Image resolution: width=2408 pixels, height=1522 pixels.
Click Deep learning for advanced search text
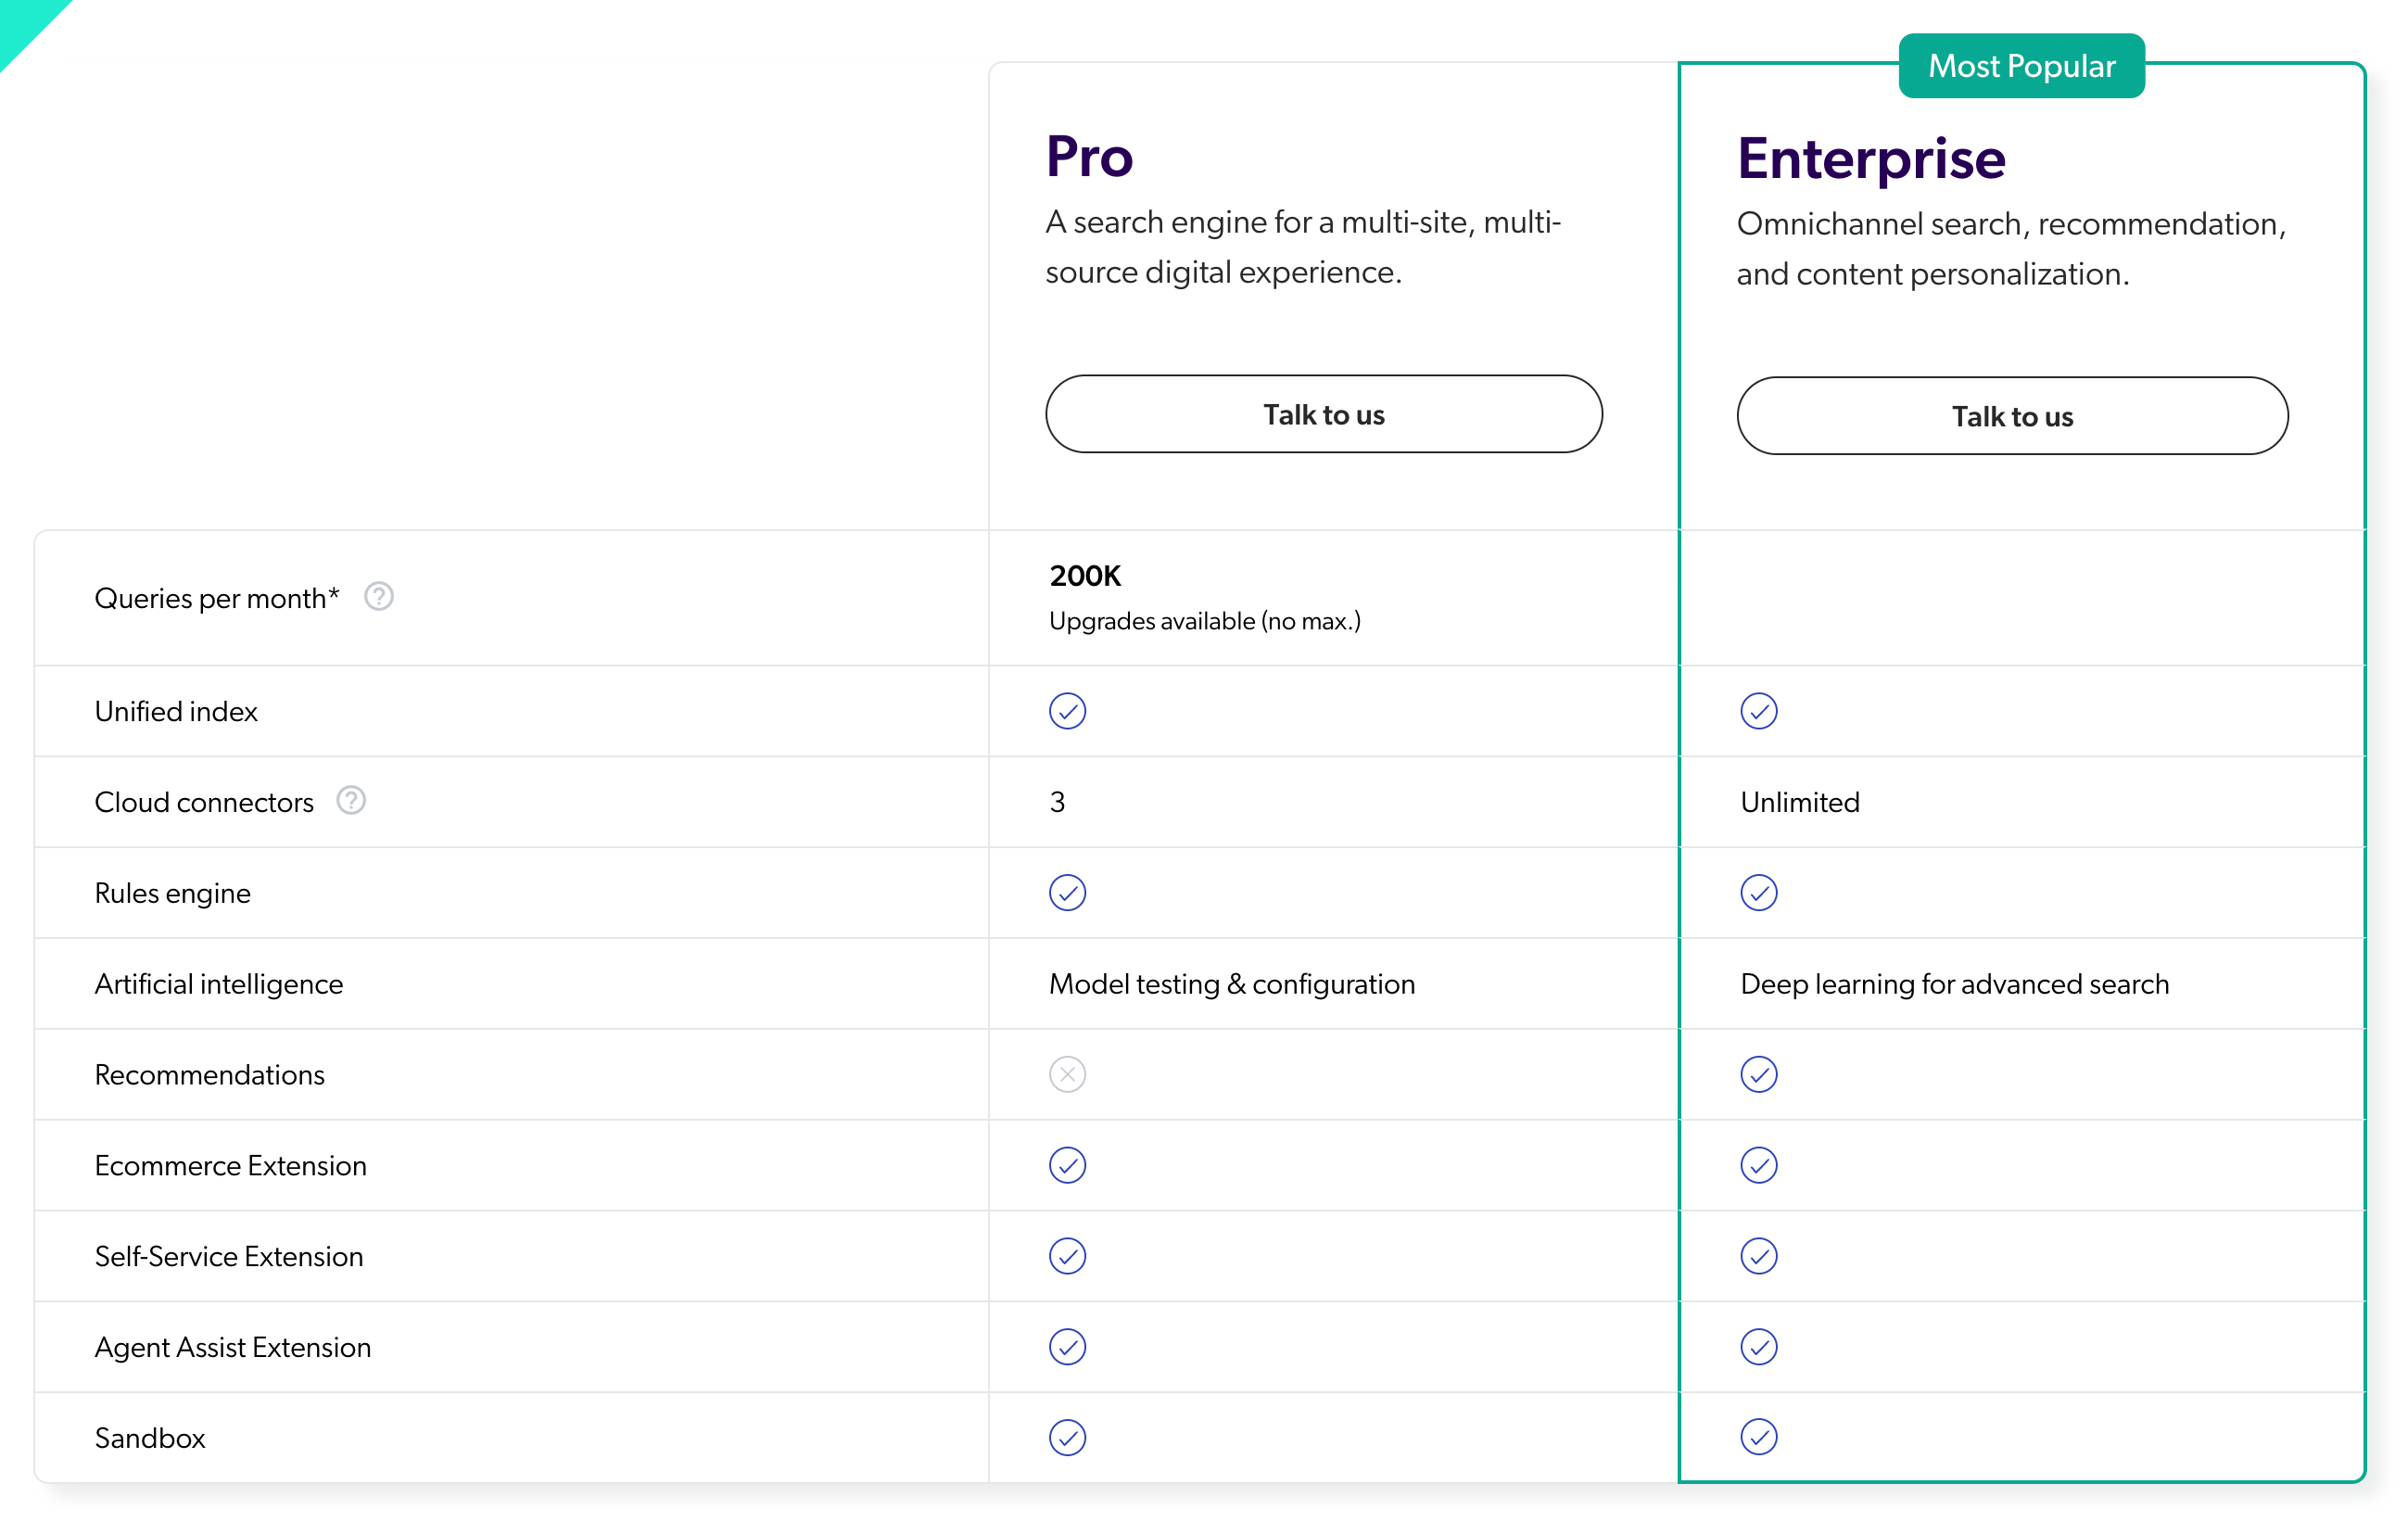(x=1954, y=984)
